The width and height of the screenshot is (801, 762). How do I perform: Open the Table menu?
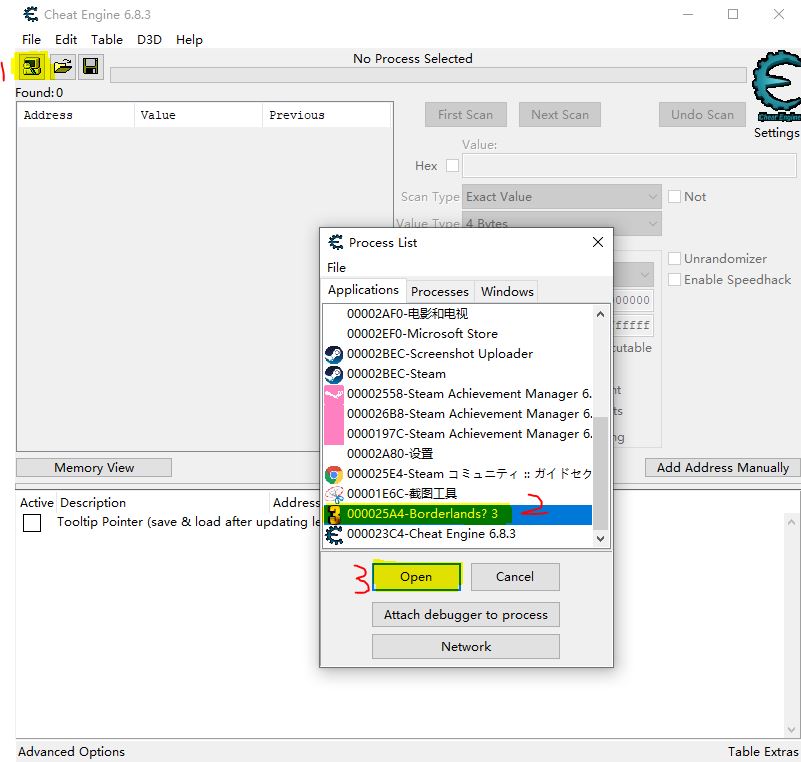click(x=107, y=39)
